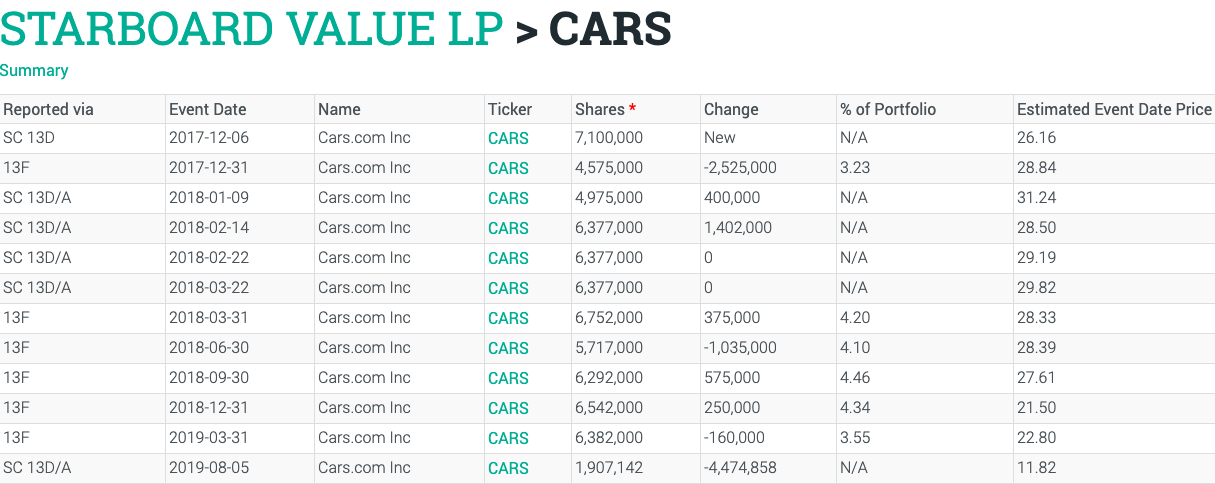Open CARS ticker in the 2017-12-31 row
The image size is (1215, 484).
point(508,168)
